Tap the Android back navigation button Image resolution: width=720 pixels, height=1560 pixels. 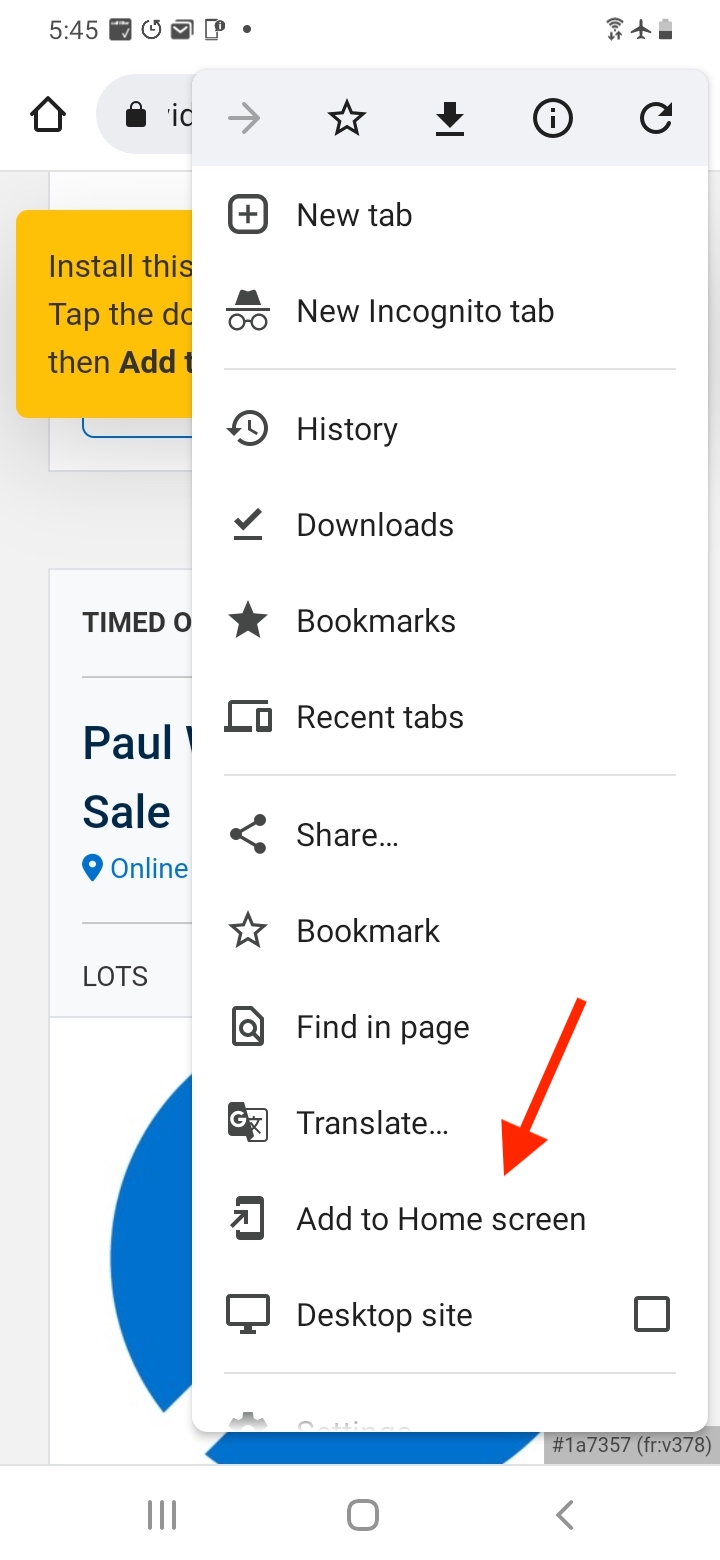(565, 1514)
